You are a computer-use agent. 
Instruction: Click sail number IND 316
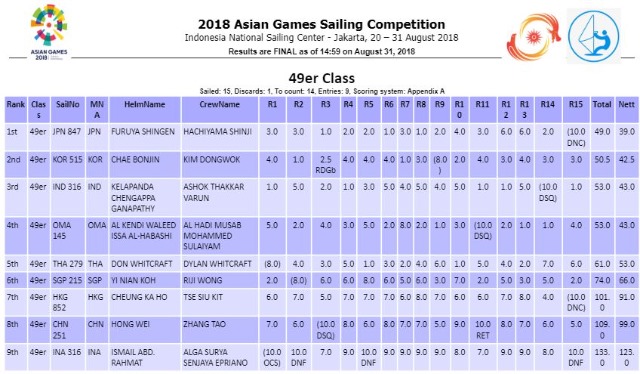pyautogui.click(x=67, y=187)
